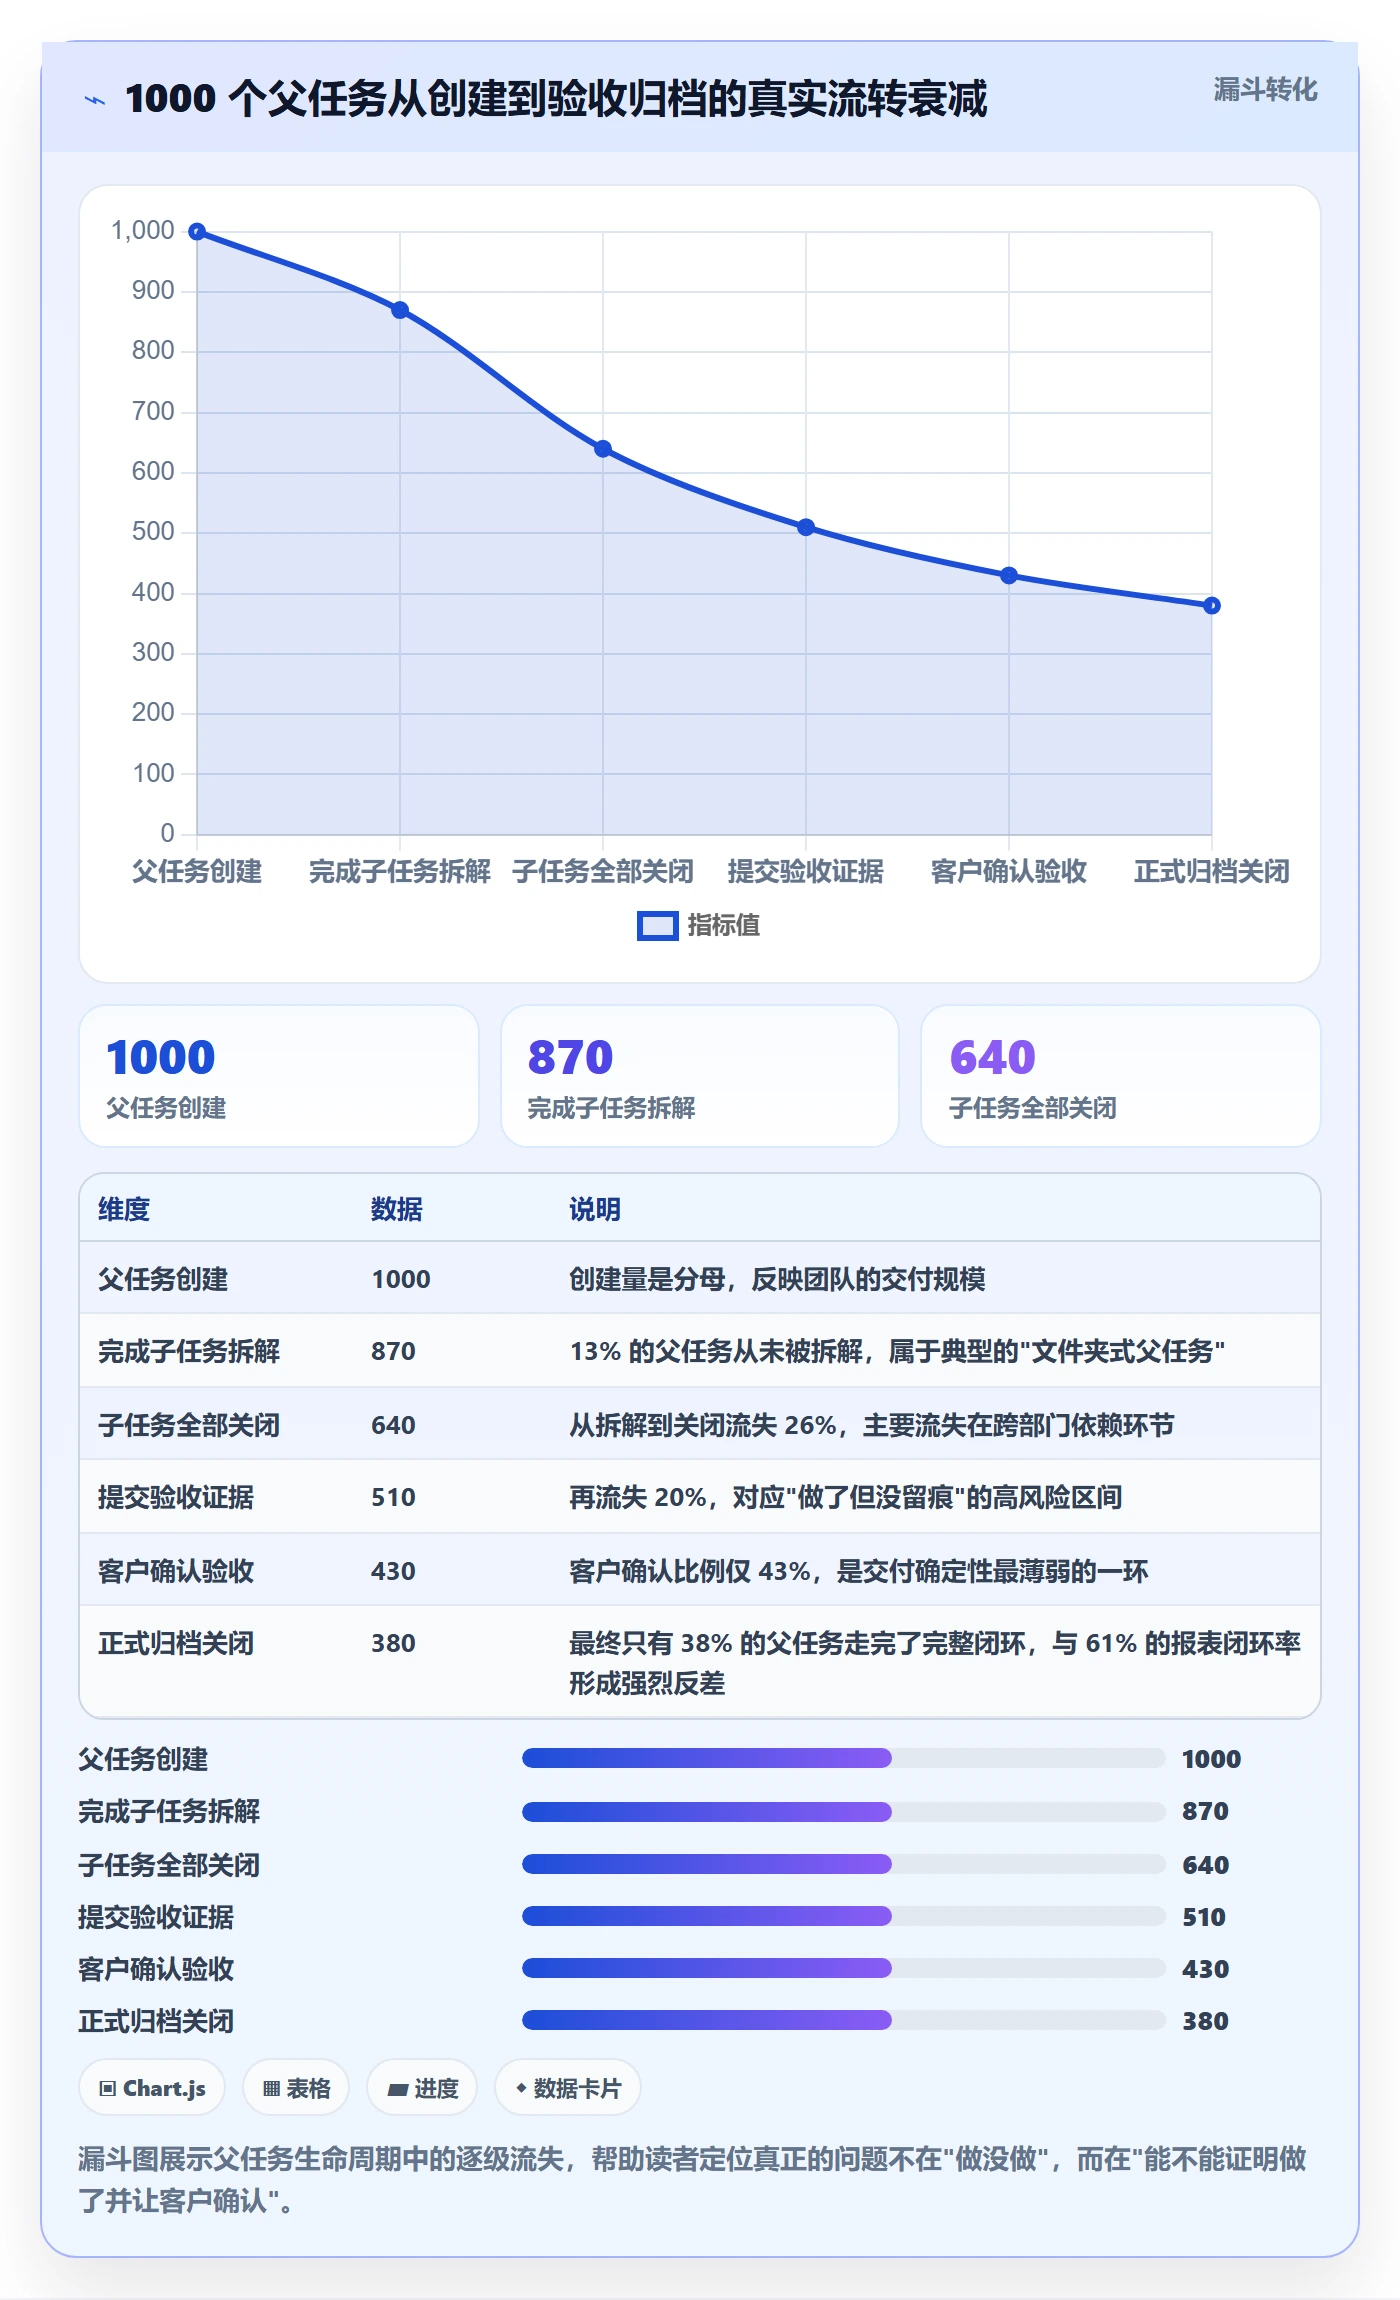1400x2300 pixels.
Task: Select the 640 子任务全部关闭 data card
Action: (x=1121, y=1076)
